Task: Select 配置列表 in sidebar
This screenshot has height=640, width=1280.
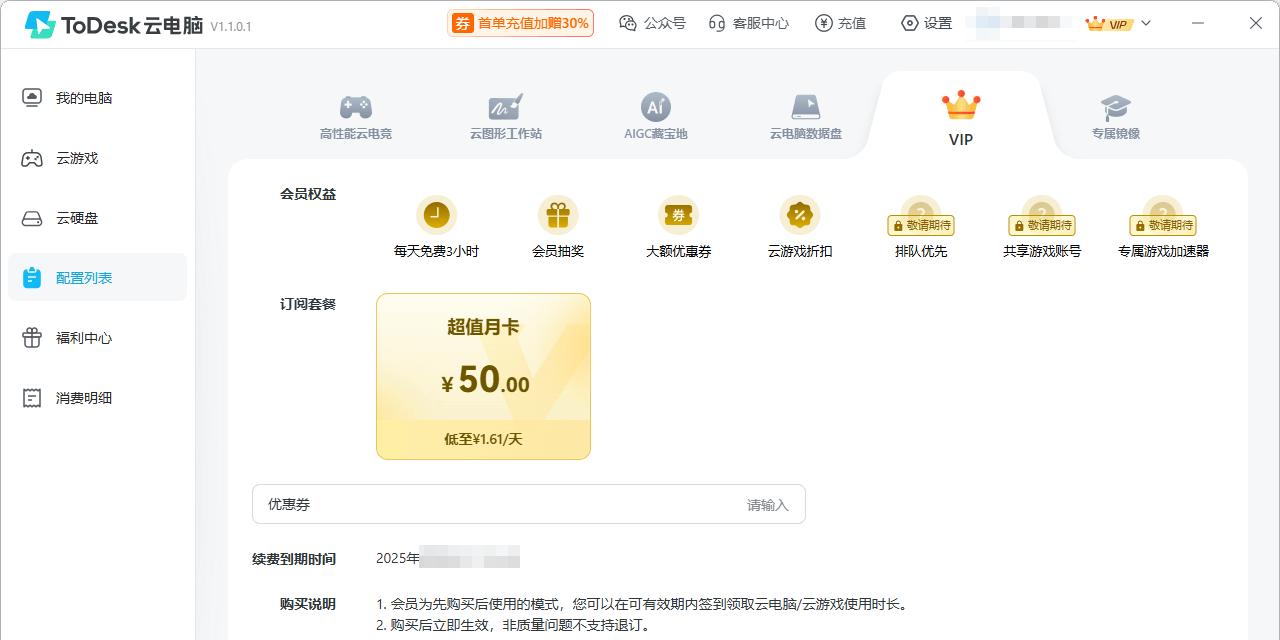Action: [x=97, y=277]
